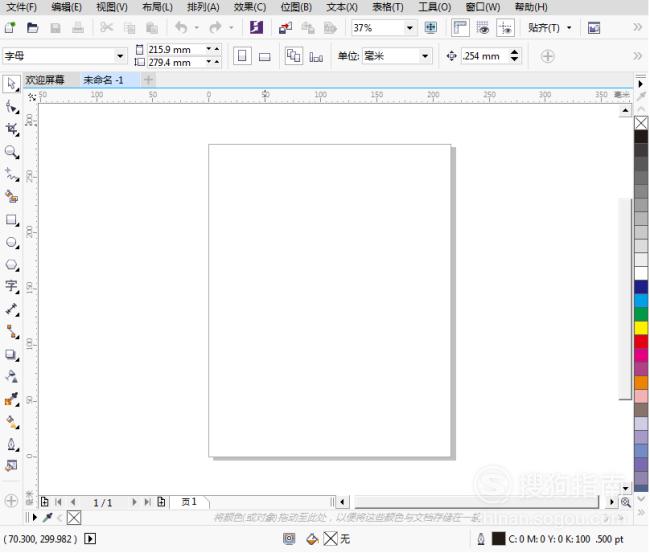Select the Freehand drawing tool

12,175
